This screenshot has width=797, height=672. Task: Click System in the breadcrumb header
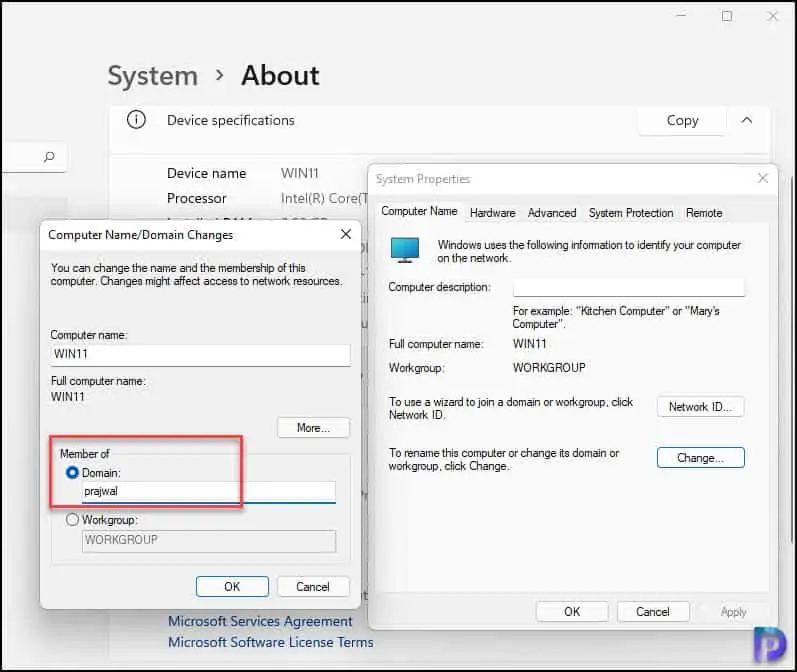[152, 76]
